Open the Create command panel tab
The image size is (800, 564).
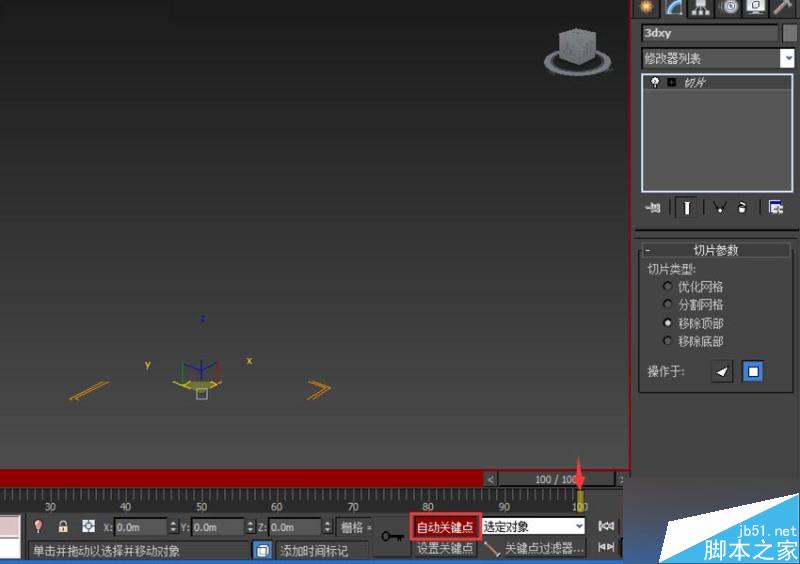(x=647, y=7)
